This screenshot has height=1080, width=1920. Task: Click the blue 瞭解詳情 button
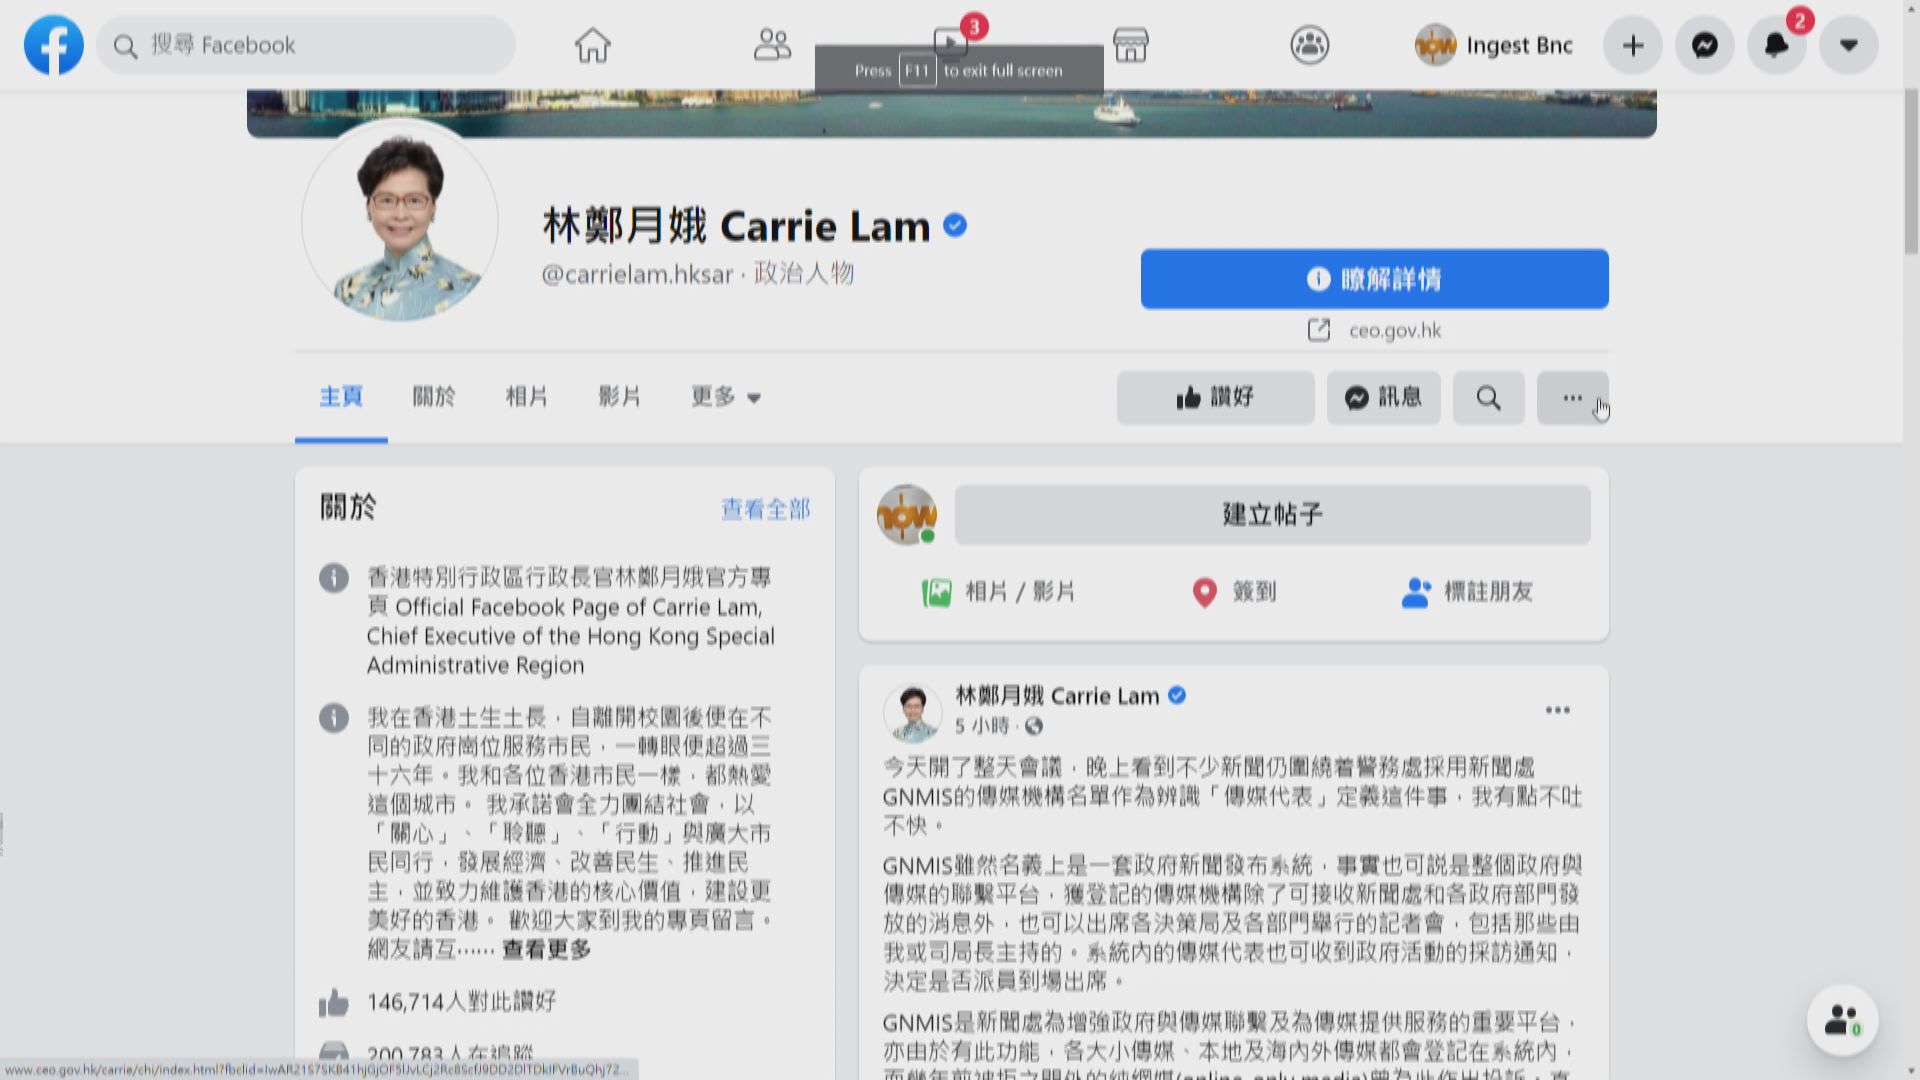click(1374, 279)
